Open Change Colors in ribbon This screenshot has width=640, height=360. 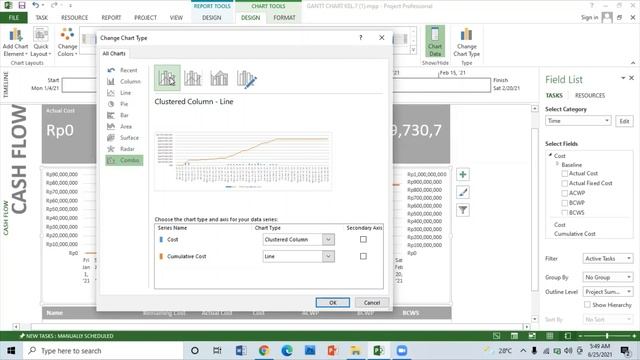click(x=67, y=42)
